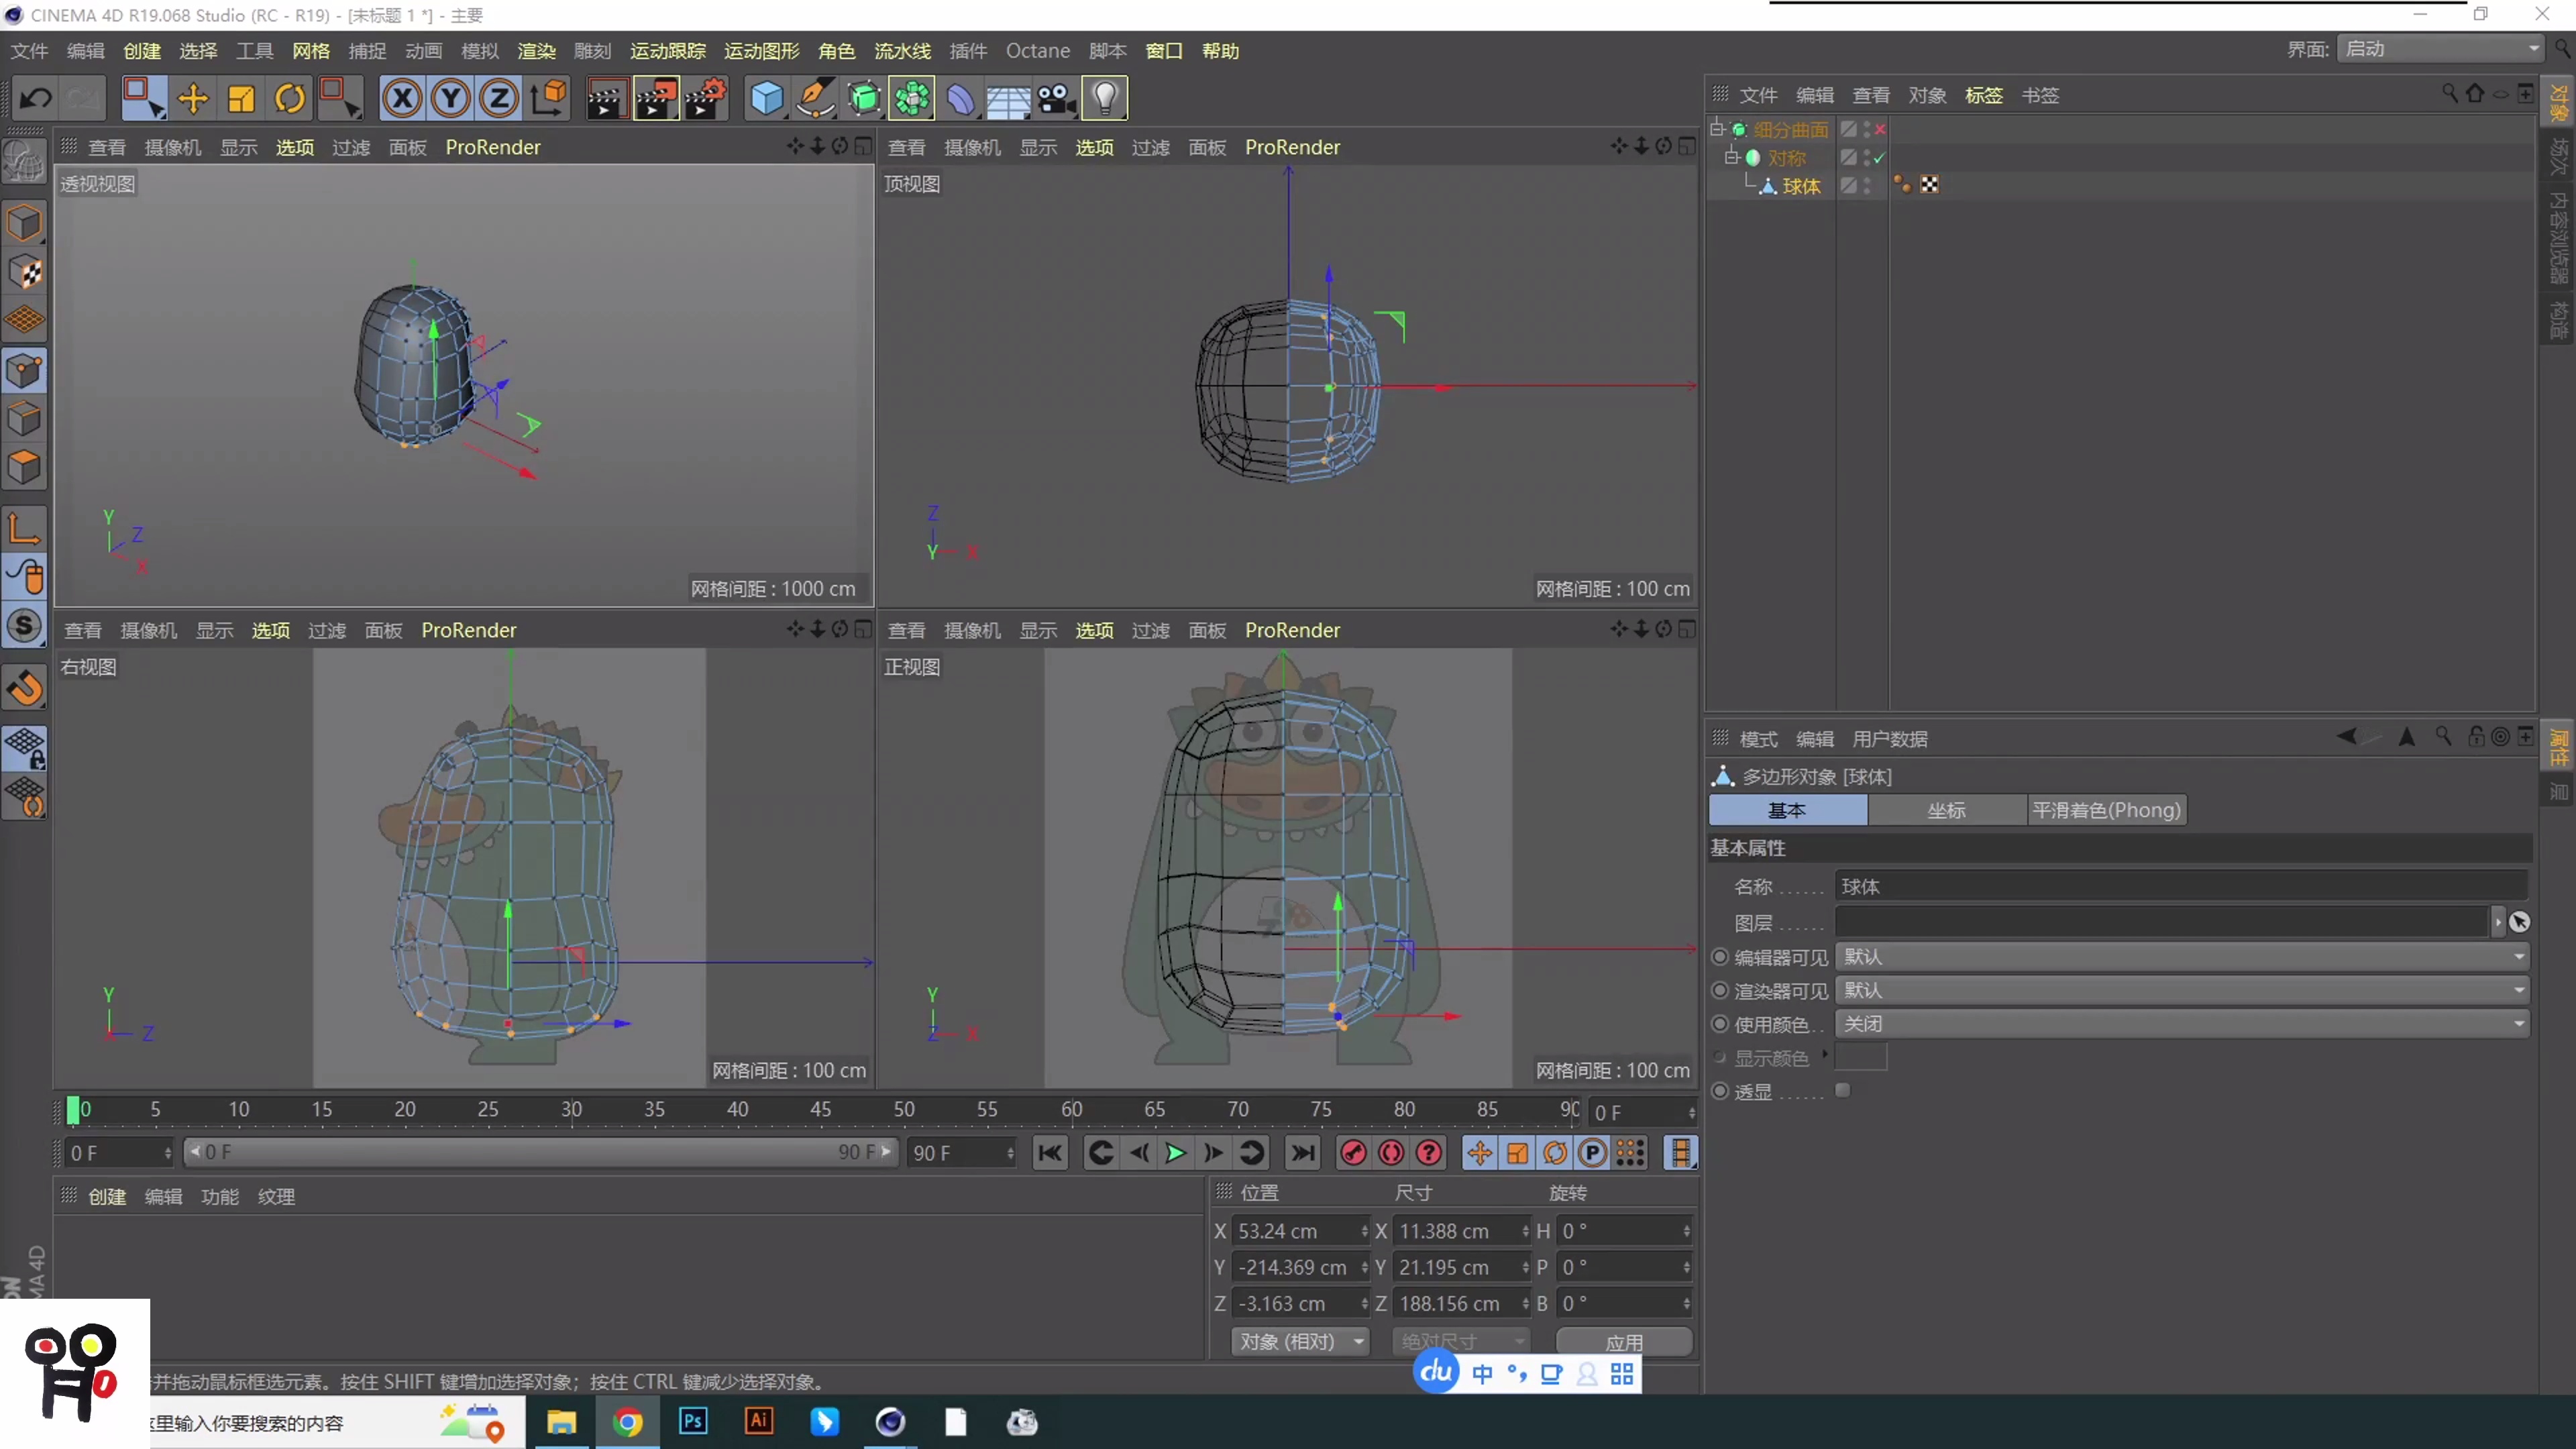Select the camera icon in top toolbar
The image size is (2576, 1449).
click(x=1055, y=97)
